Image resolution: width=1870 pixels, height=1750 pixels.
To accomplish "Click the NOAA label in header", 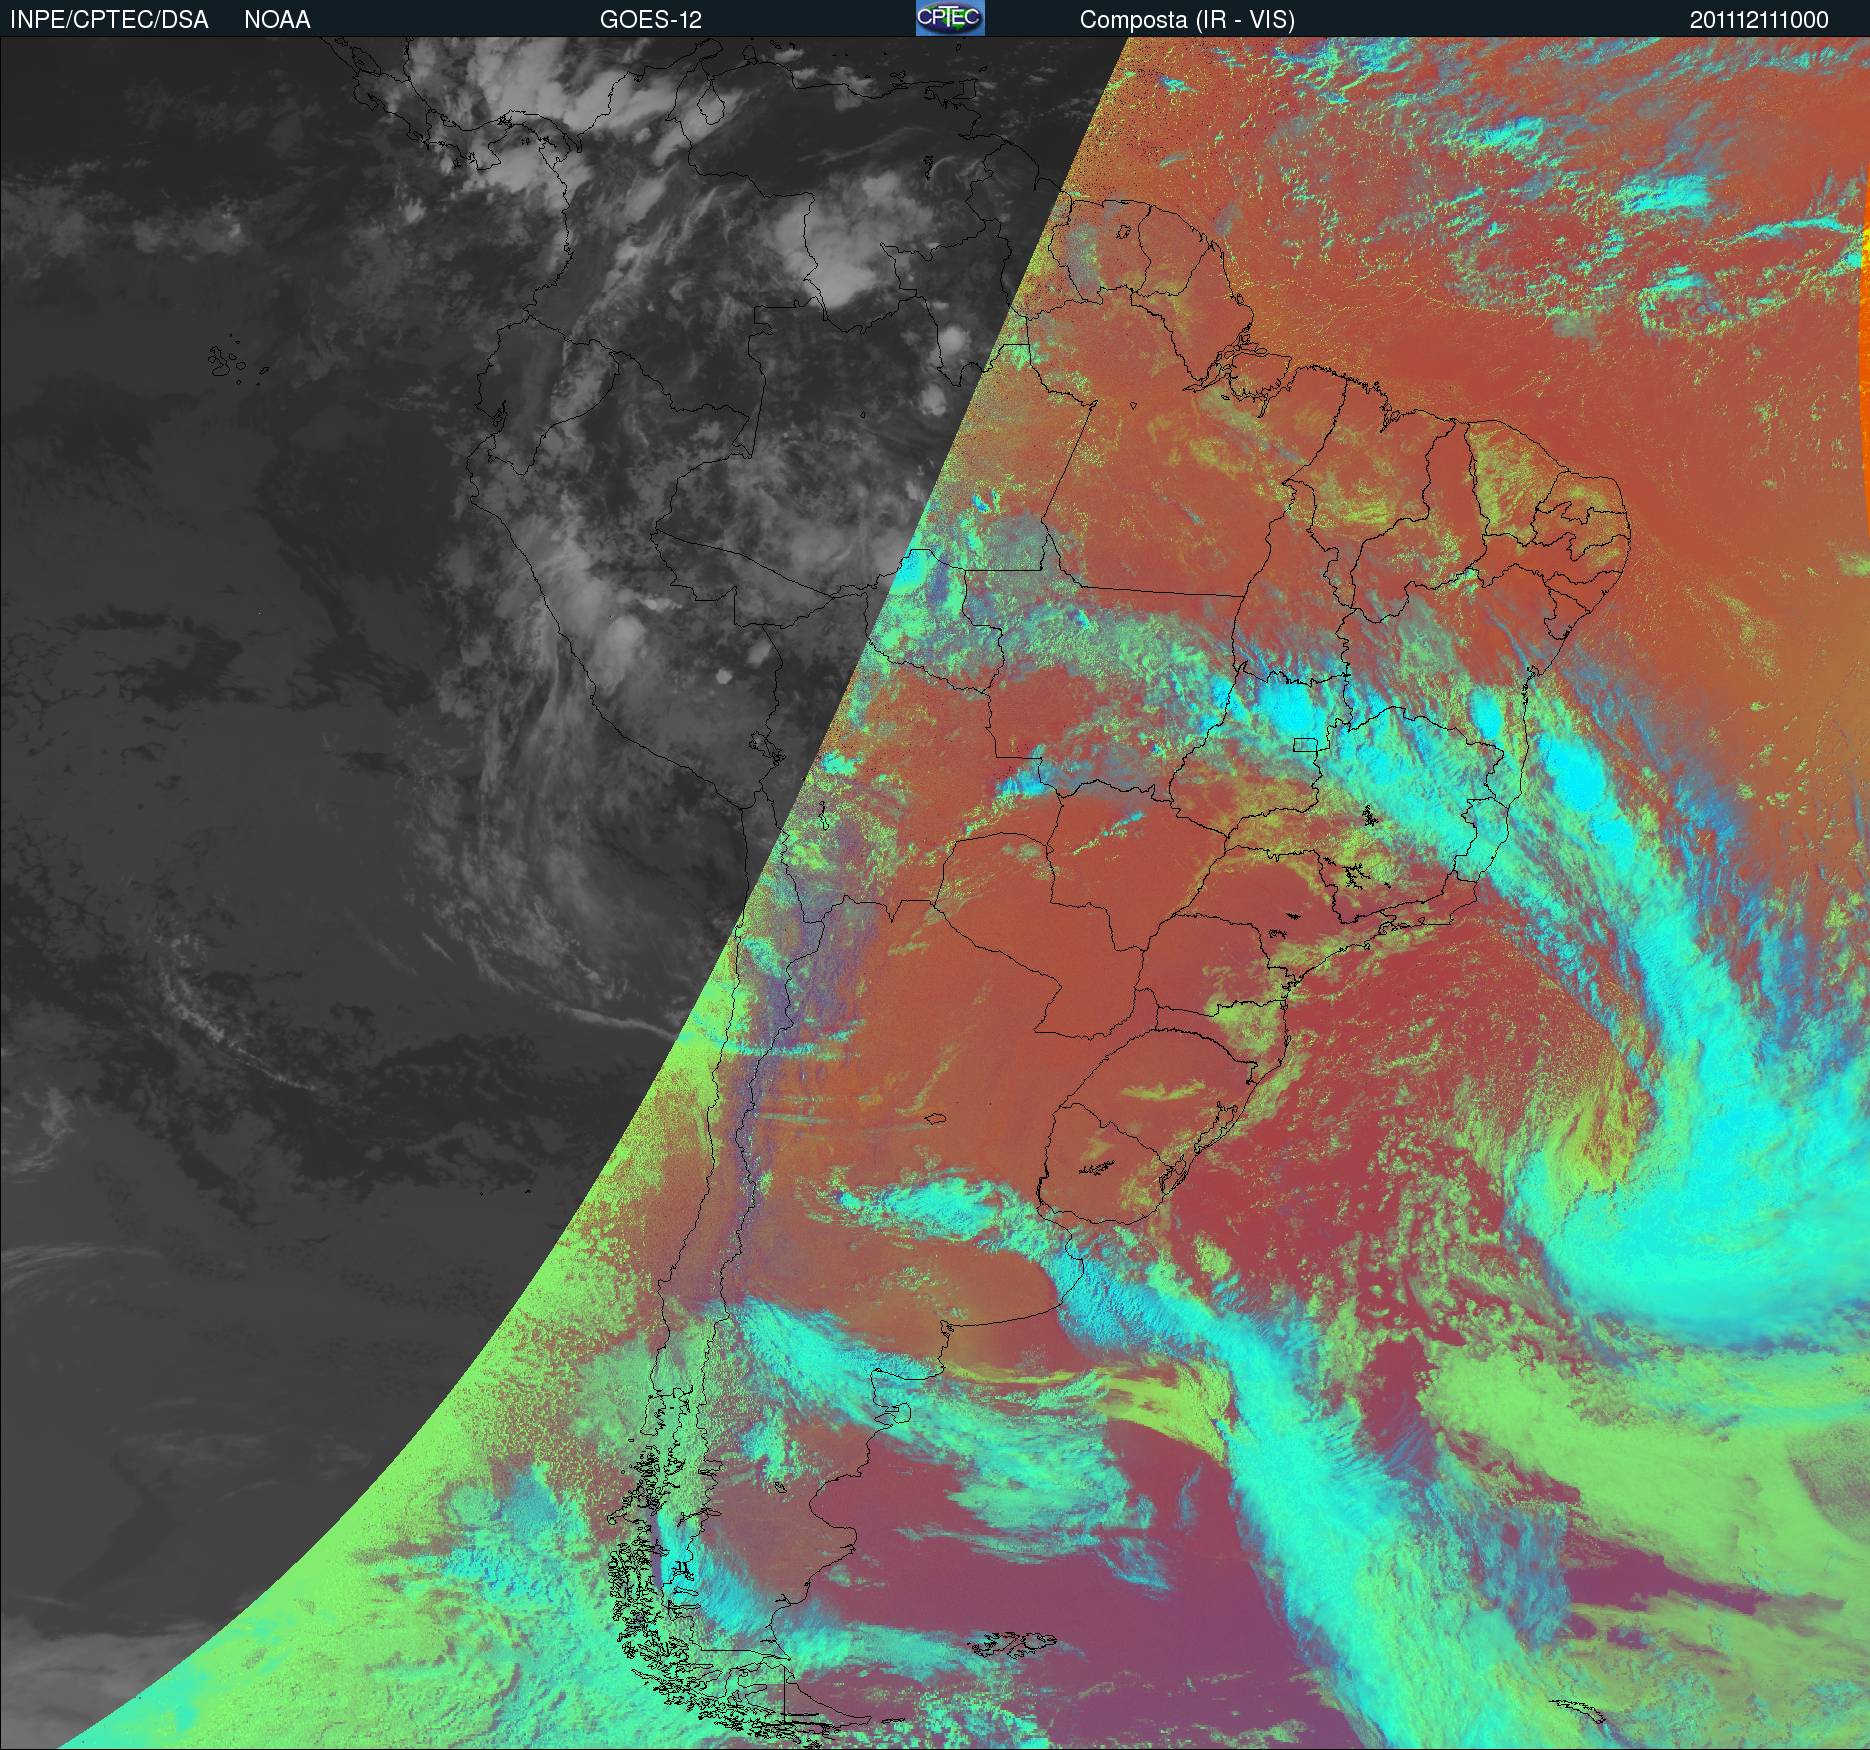I will pyautogui.click(x=277, y=20).
